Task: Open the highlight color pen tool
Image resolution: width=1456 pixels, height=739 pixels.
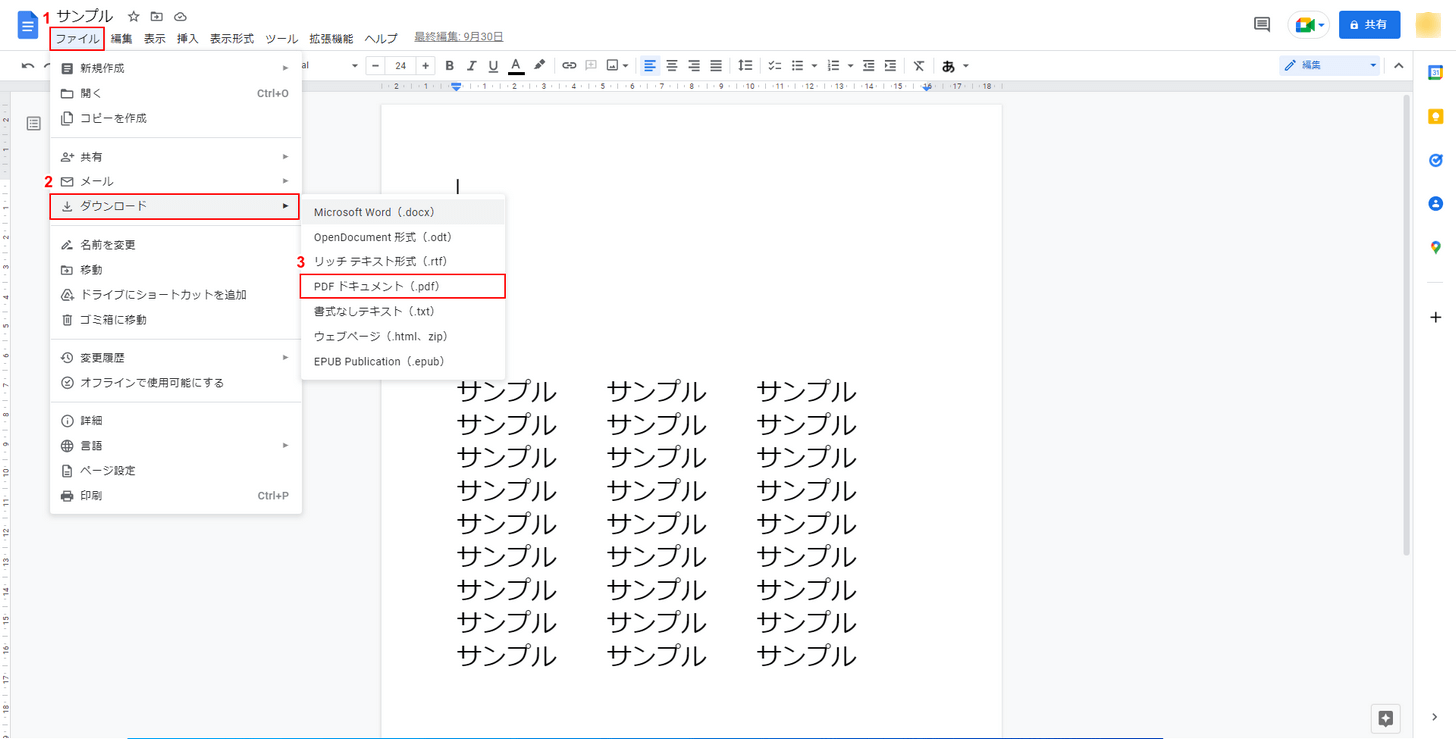Action: 539,66
